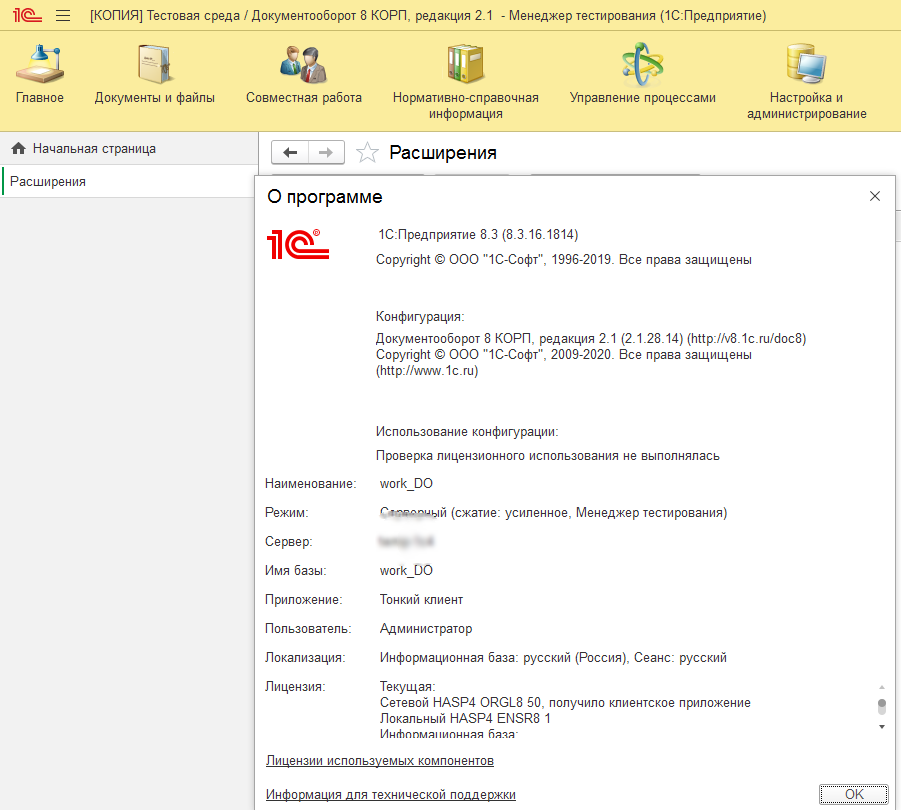Open Настройка и администрирование section
Screen dimensions: 901x810
click(x=807, y=82)
